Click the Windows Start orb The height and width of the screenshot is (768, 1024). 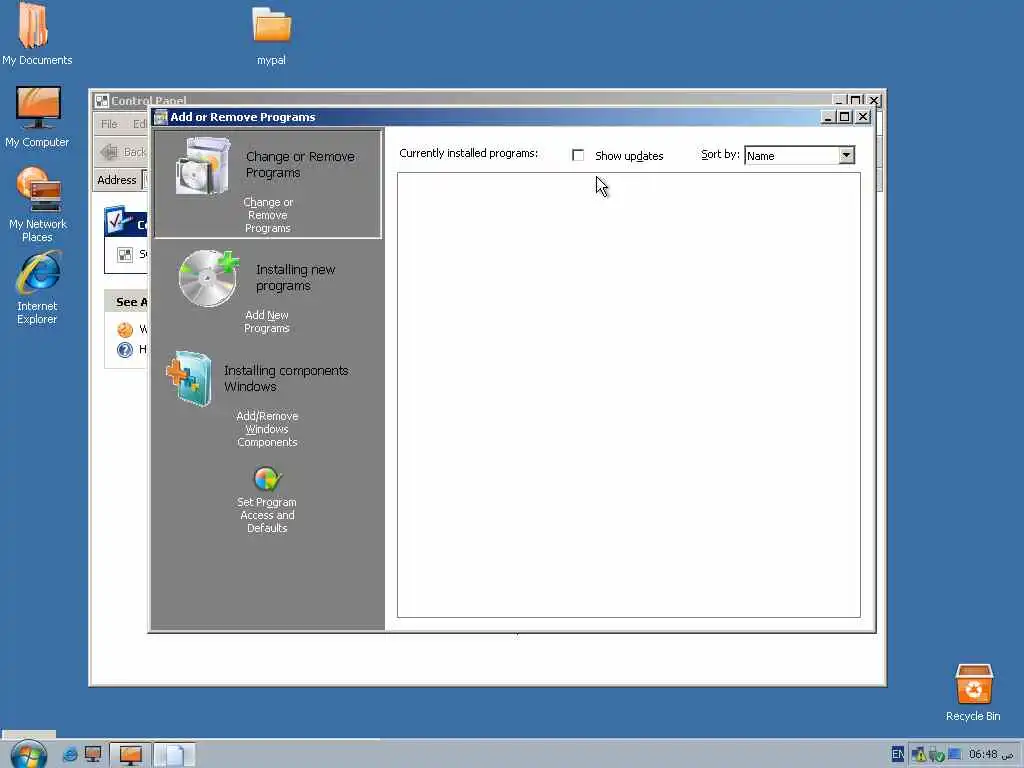coord(29,755)
